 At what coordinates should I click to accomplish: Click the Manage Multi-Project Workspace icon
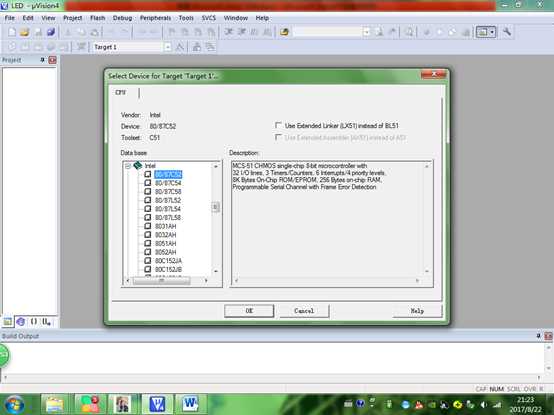click(210, 47)
